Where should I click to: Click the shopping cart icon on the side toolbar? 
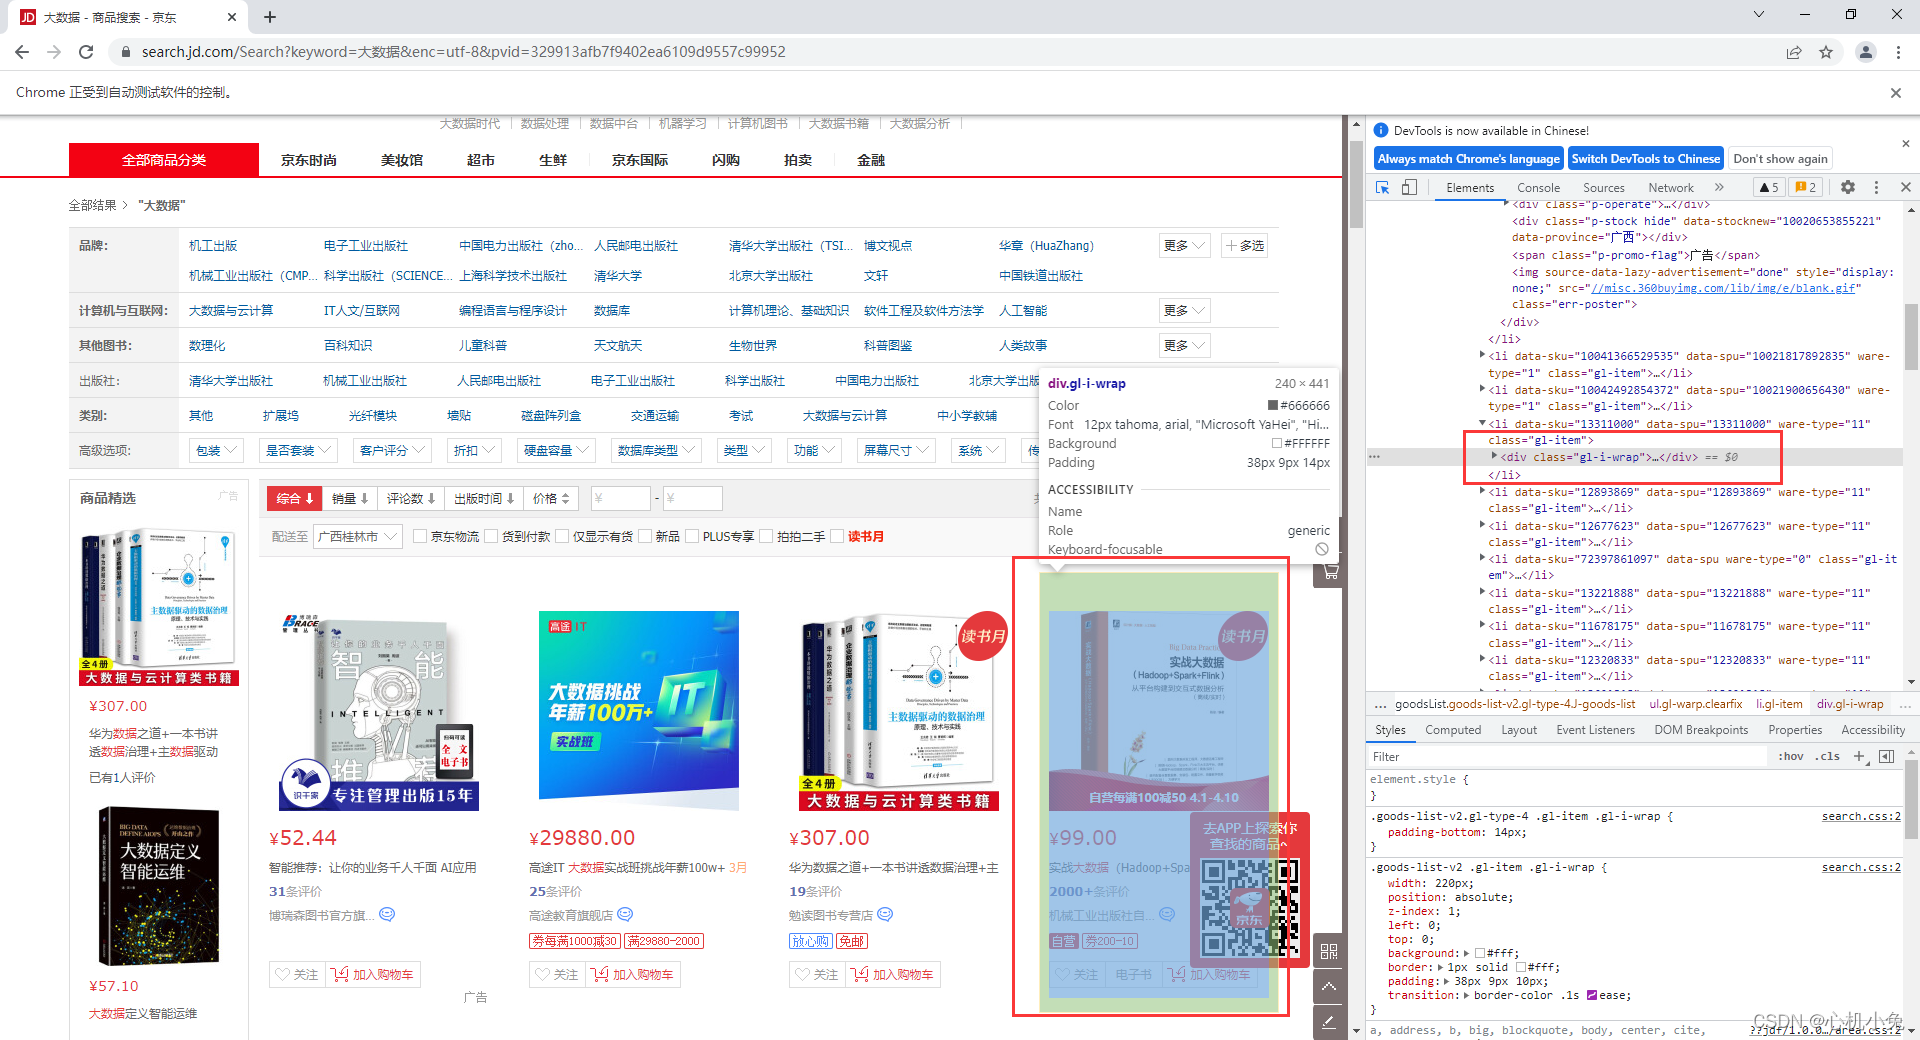click(1329, 573)
